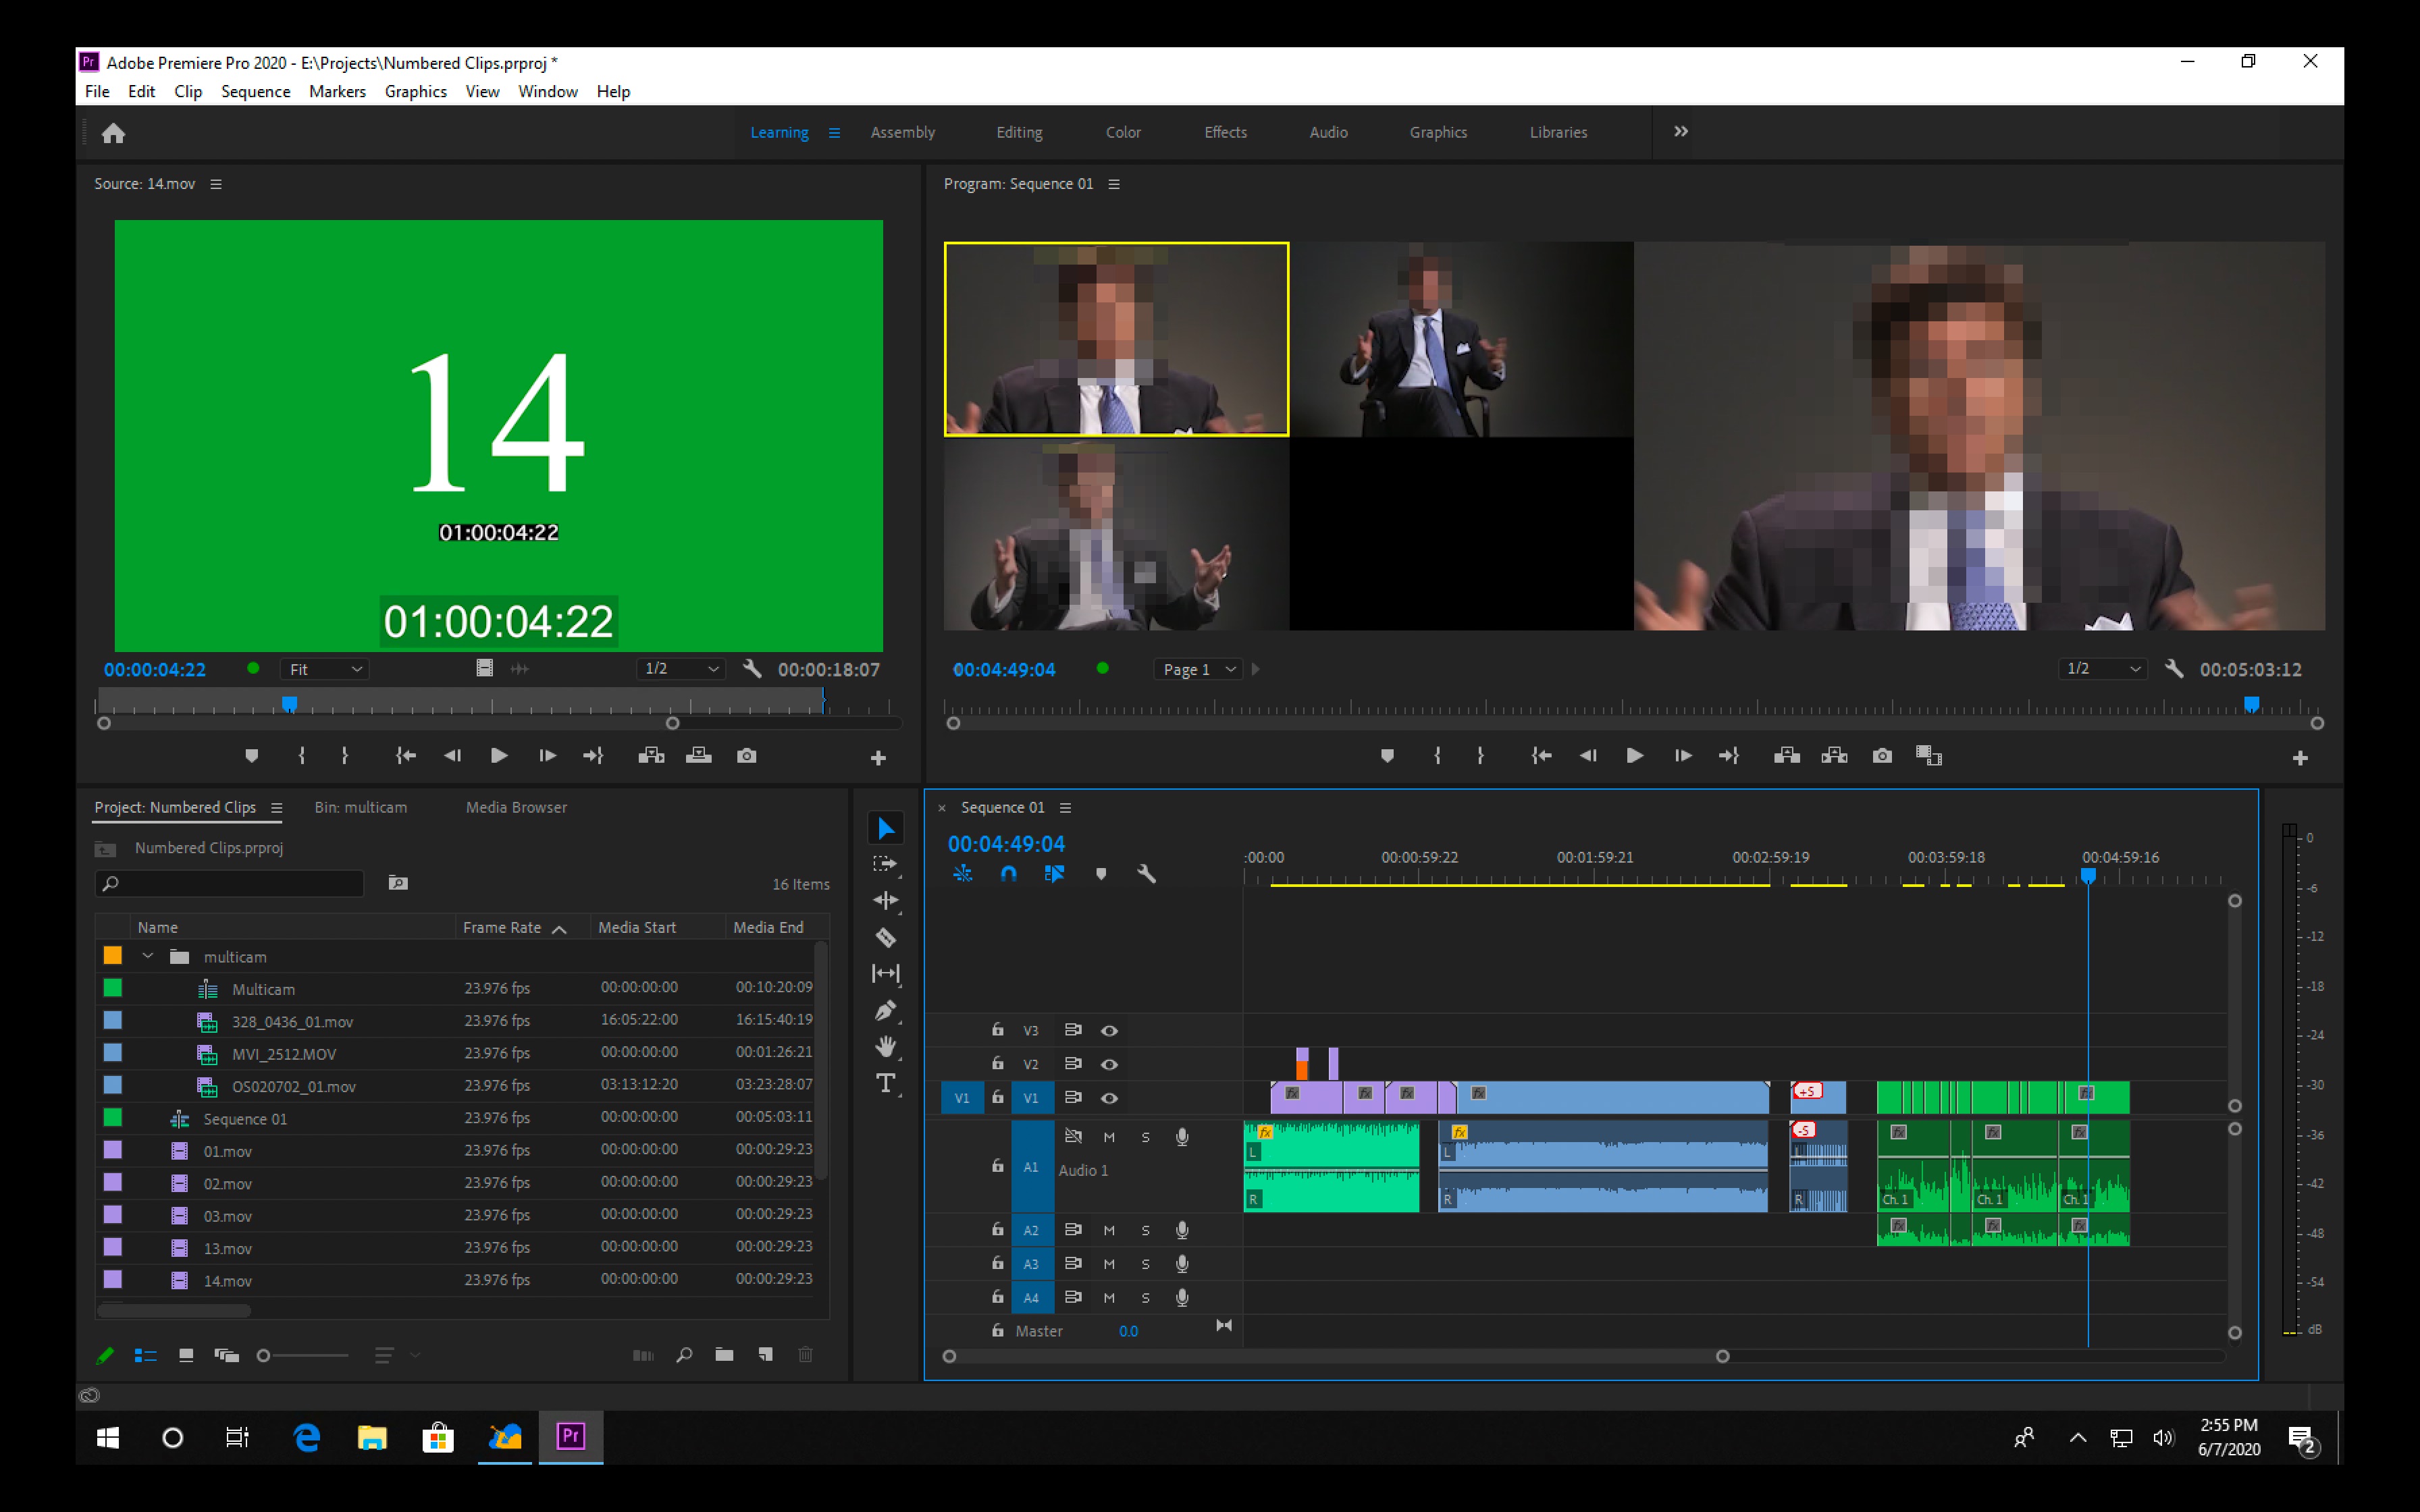Toggle V2 track output eye
This screenshot has width=2420, height=1512.
(1109, 1064)
